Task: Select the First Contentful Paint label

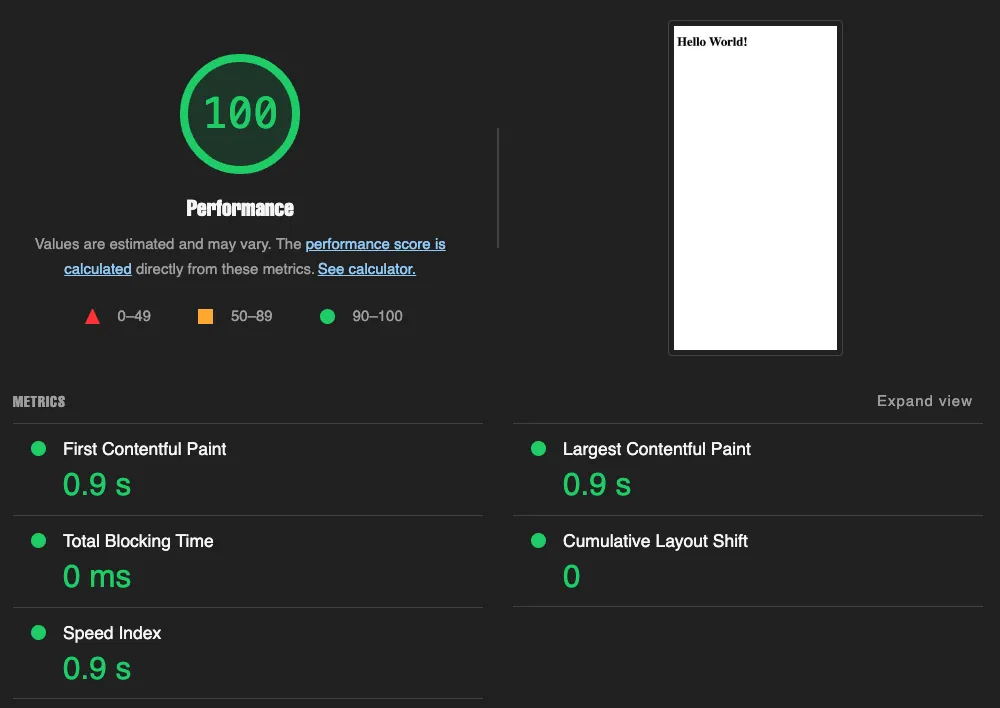Action: [x=145, y=449]
